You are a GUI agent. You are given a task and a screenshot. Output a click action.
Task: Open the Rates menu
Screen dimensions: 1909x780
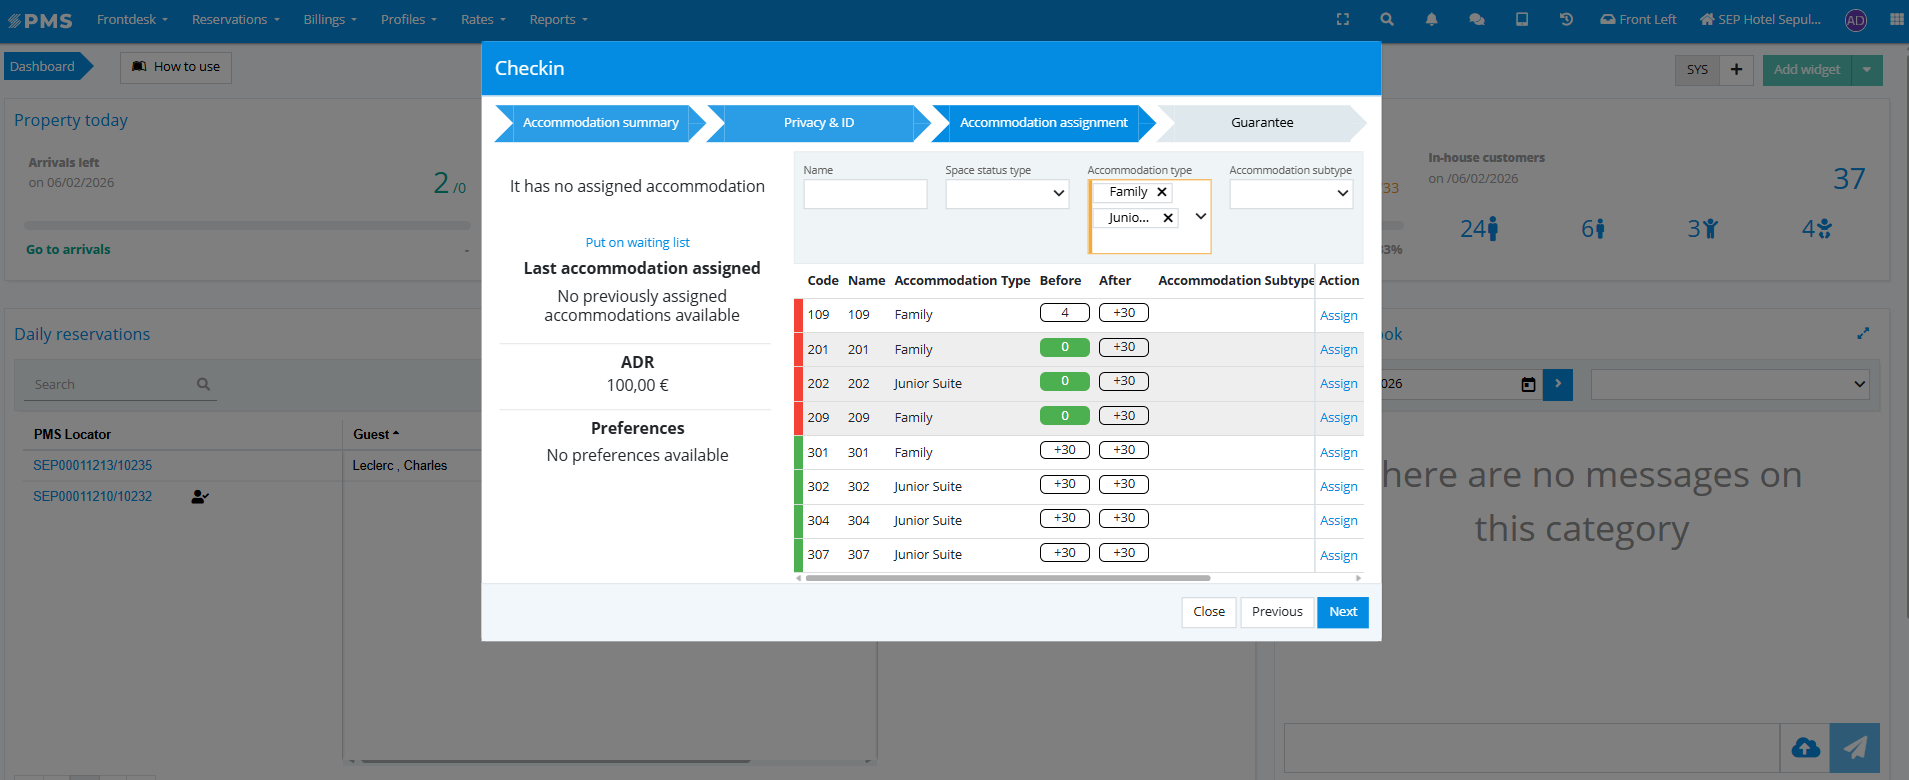483,19
